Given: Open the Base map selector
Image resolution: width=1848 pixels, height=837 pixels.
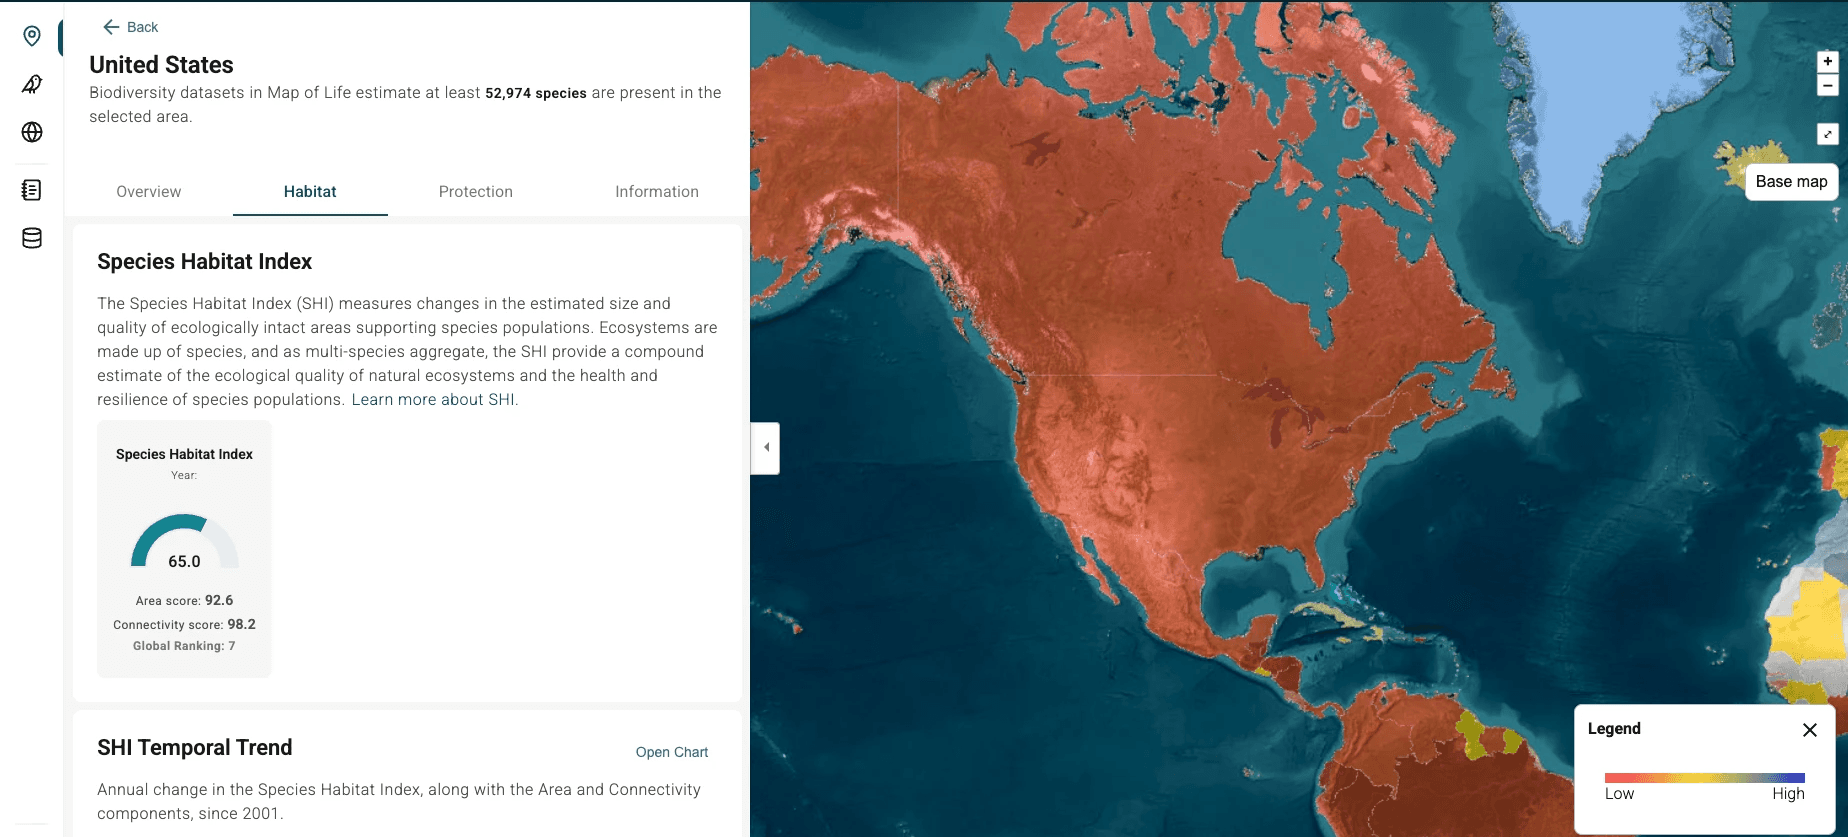Looking at the screenshot, I should [1791, 181].
